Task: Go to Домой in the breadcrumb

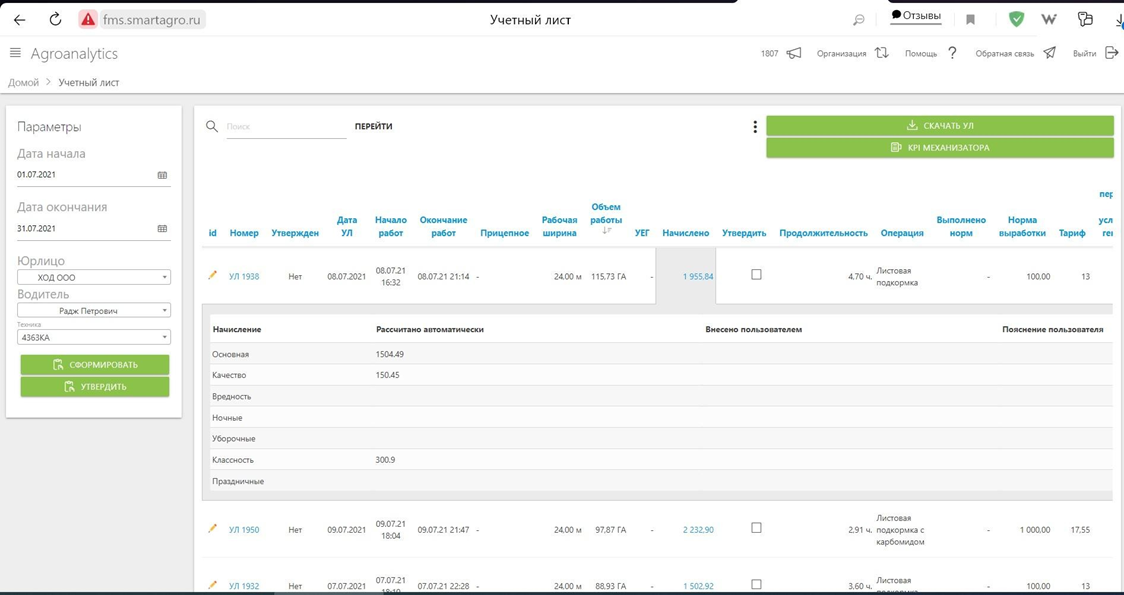Action: point(24,83)
